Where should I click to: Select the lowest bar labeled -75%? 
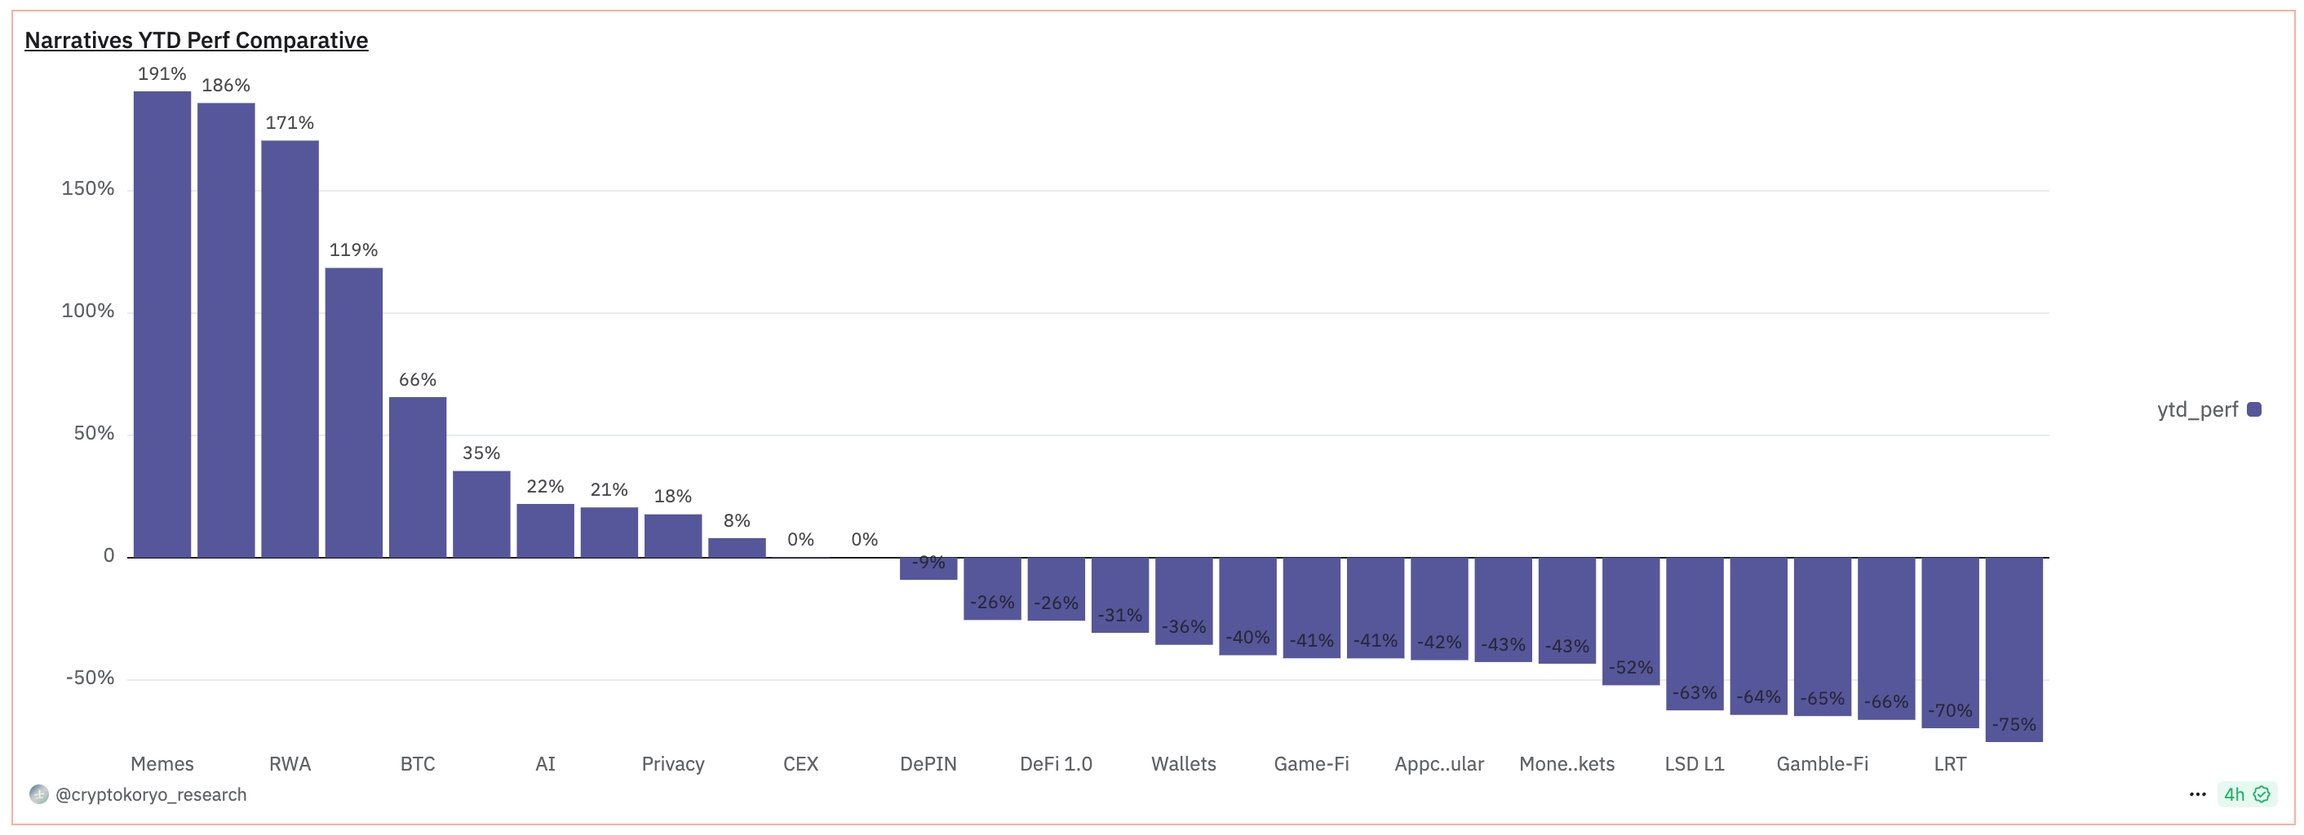2014,649
